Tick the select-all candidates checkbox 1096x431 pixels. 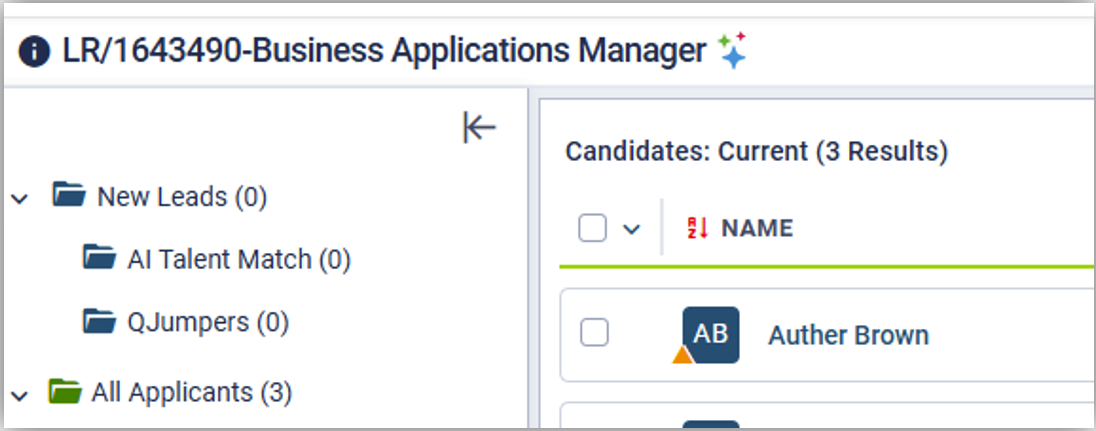point(593,228)
